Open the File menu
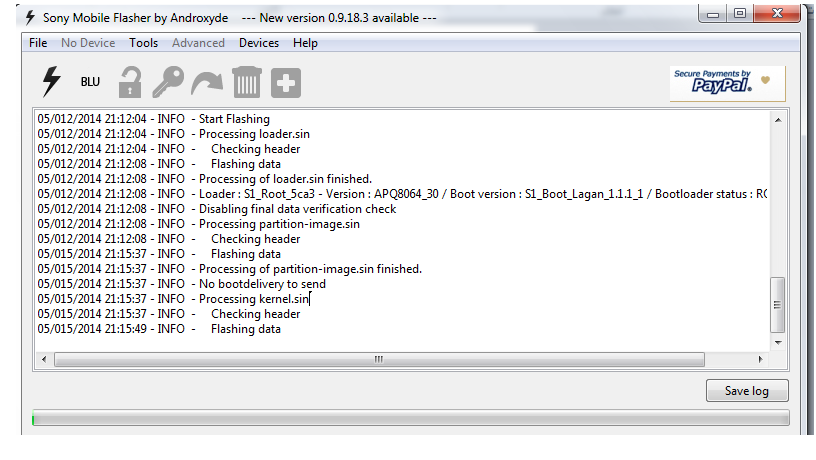This screenshot has height=460, width=816. coord(38,43)
